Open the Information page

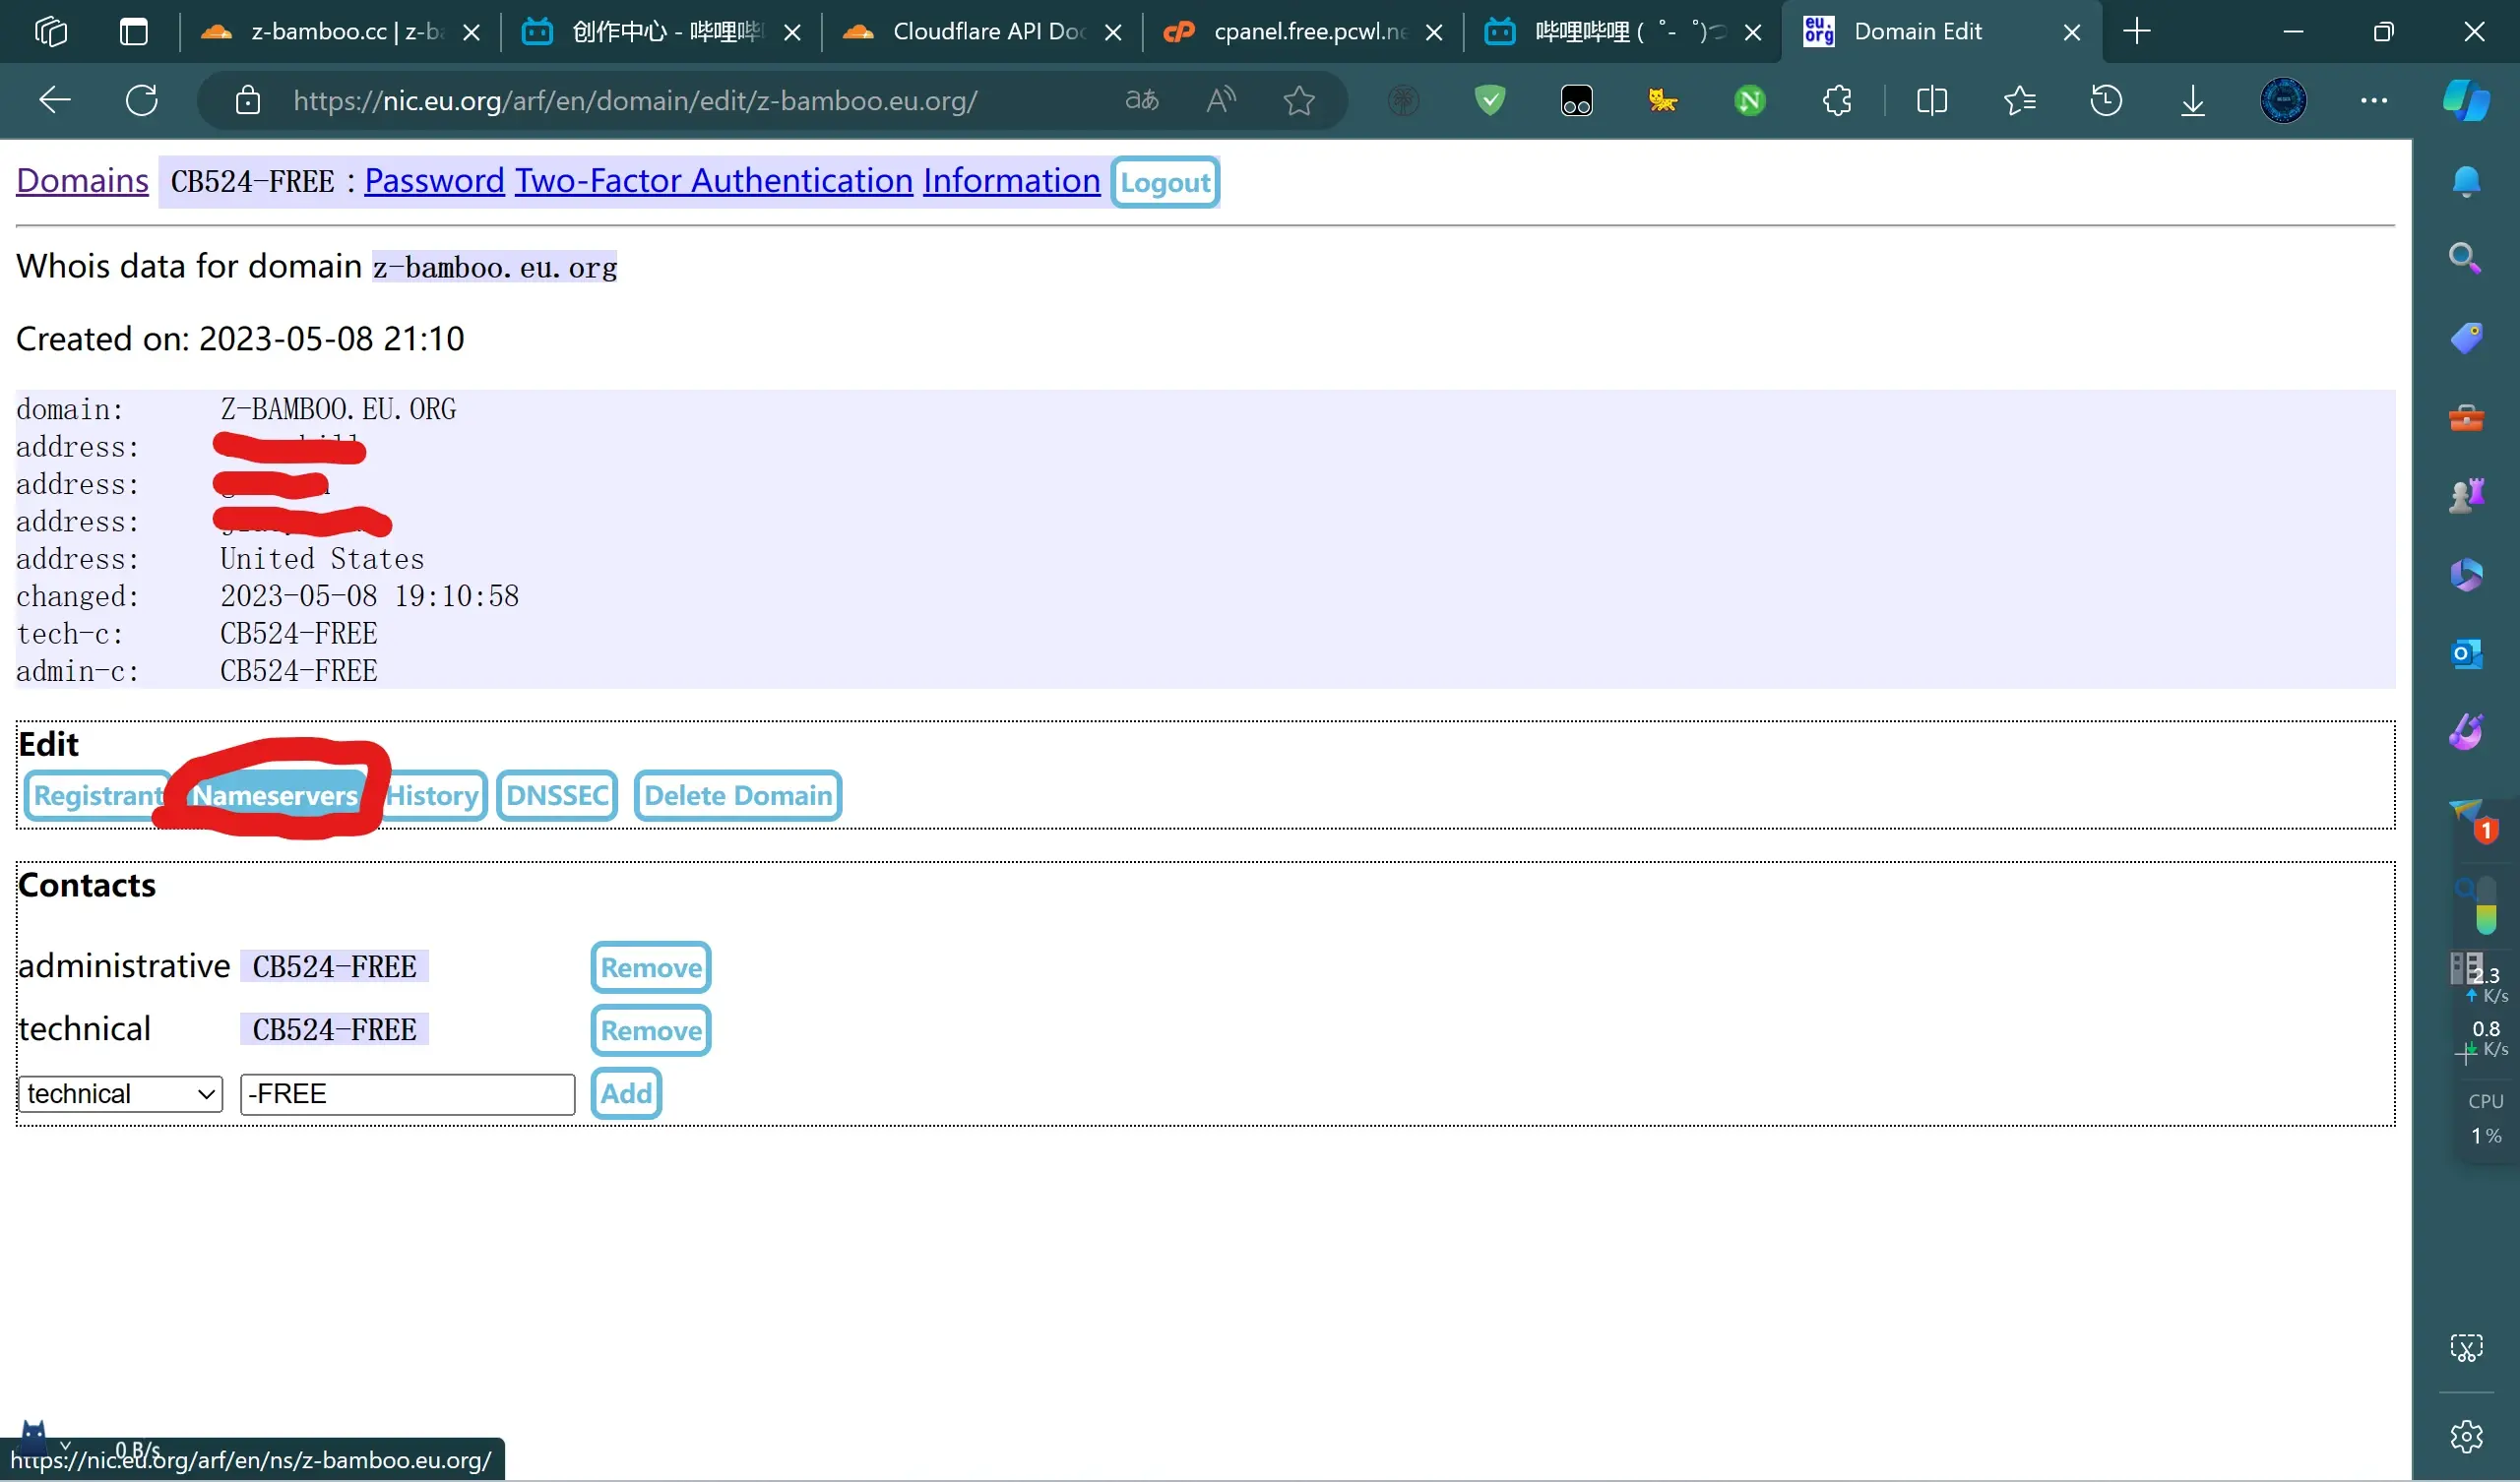tap(1011, 180)
